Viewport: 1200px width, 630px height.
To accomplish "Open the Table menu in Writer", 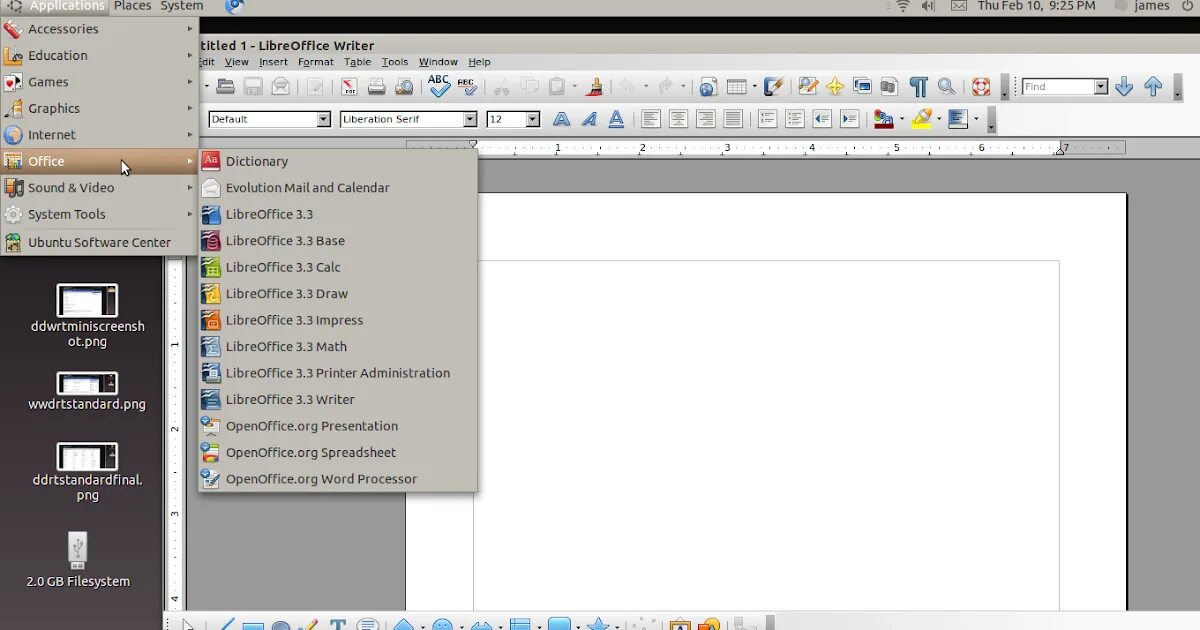I will pyautogui.click(x=357, y=62).
